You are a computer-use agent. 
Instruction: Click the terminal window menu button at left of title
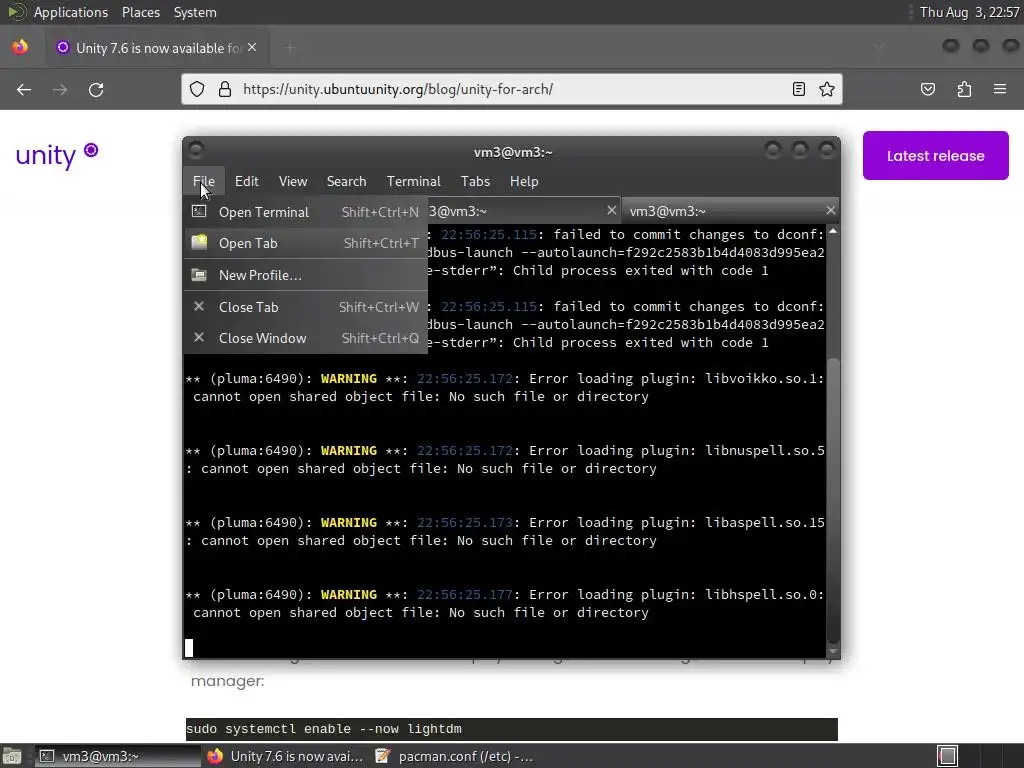click(x=196, y=151)
